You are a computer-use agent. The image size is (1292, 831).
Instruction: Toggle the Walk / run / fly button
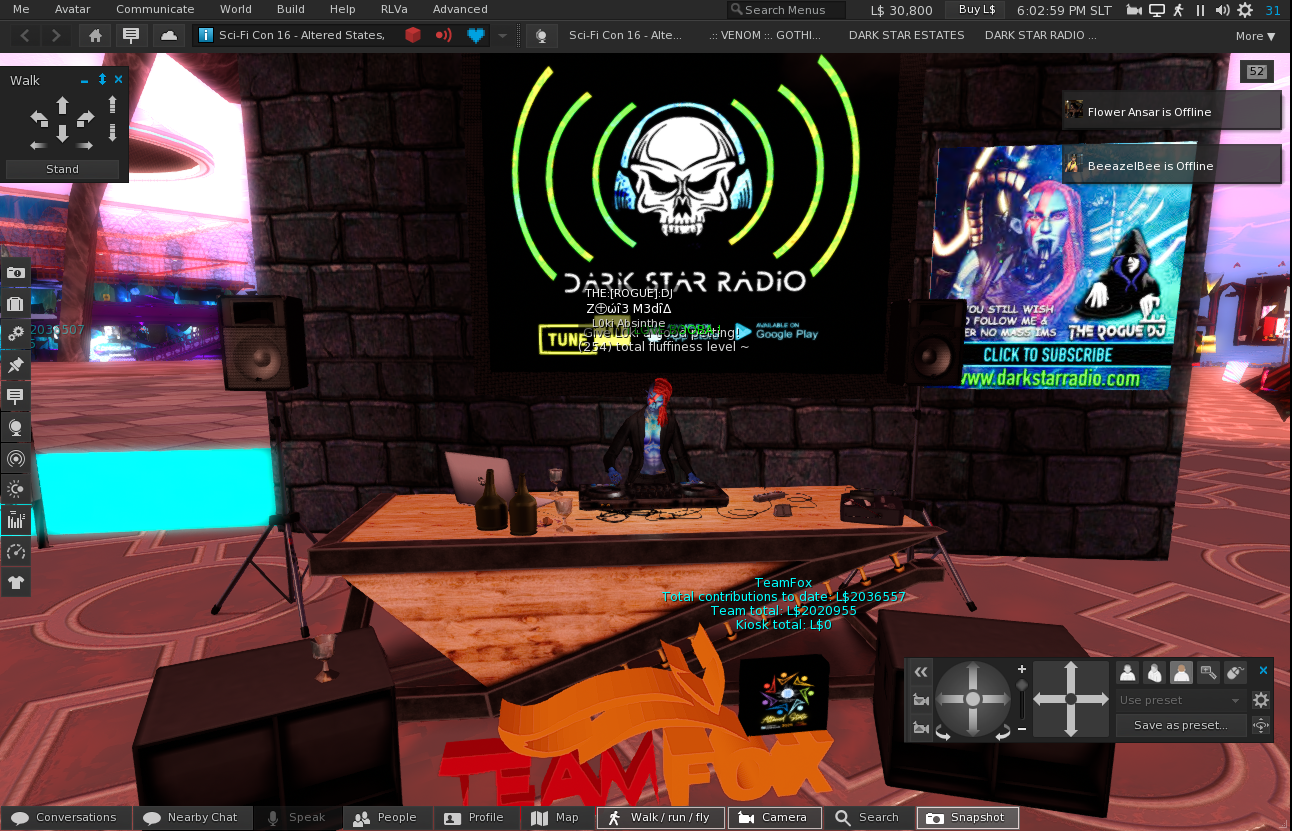[659, 818]
